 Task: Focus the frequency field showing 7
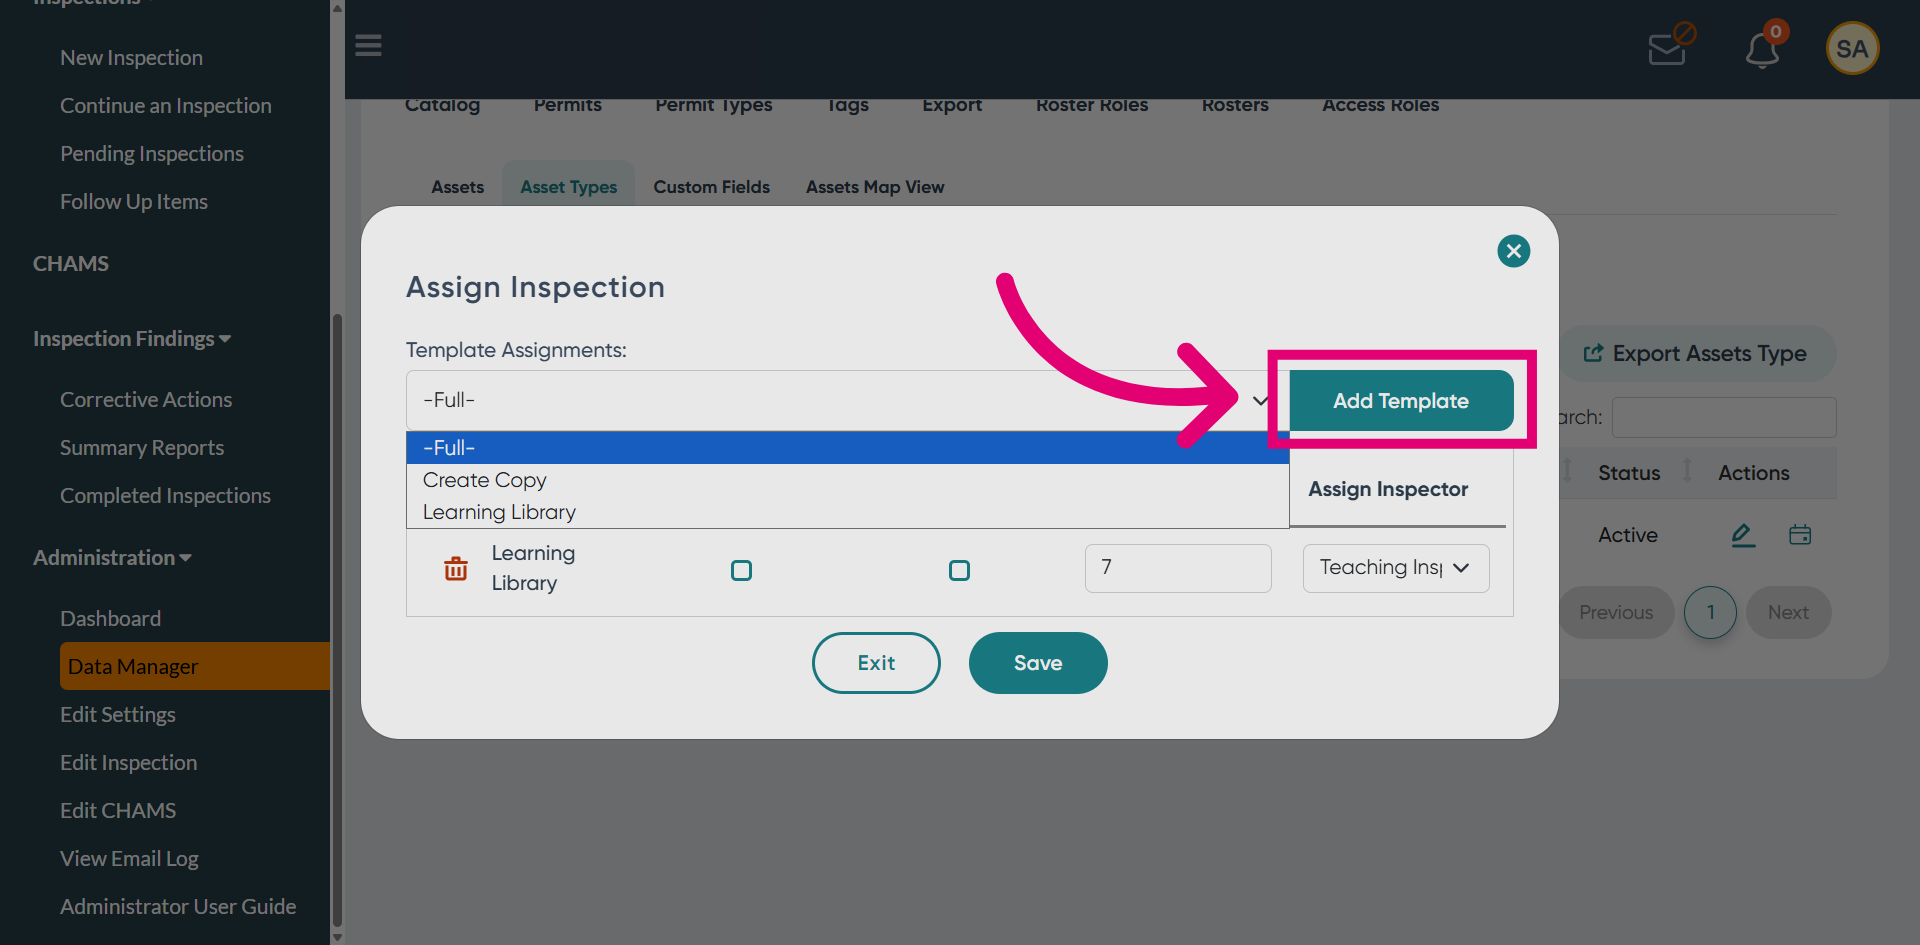[x=1178, y=568]
